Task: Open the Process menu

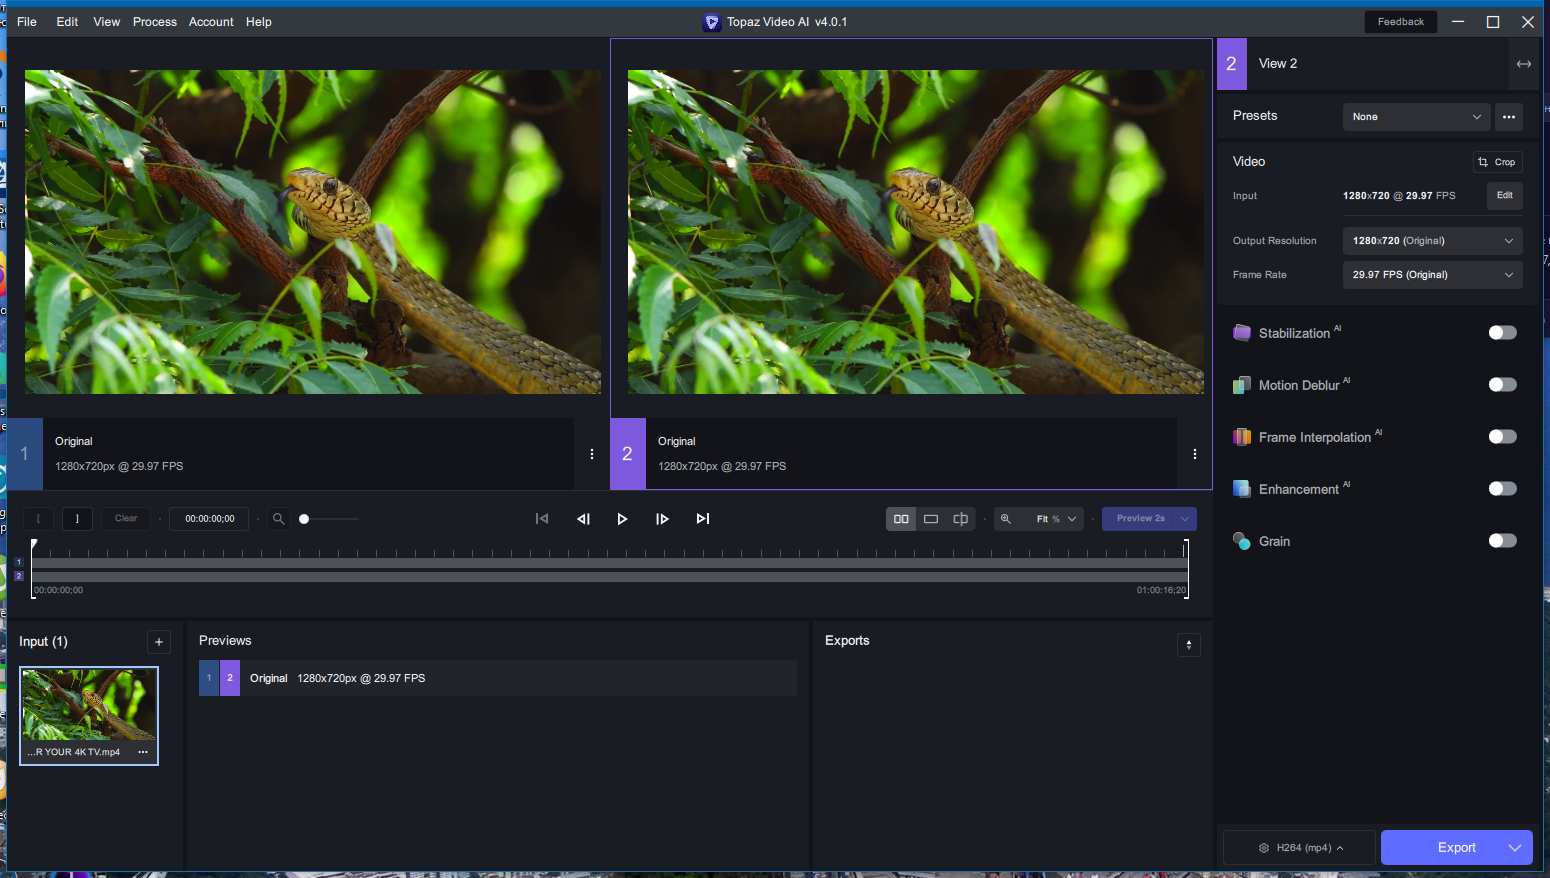Action: coord(155,22)
